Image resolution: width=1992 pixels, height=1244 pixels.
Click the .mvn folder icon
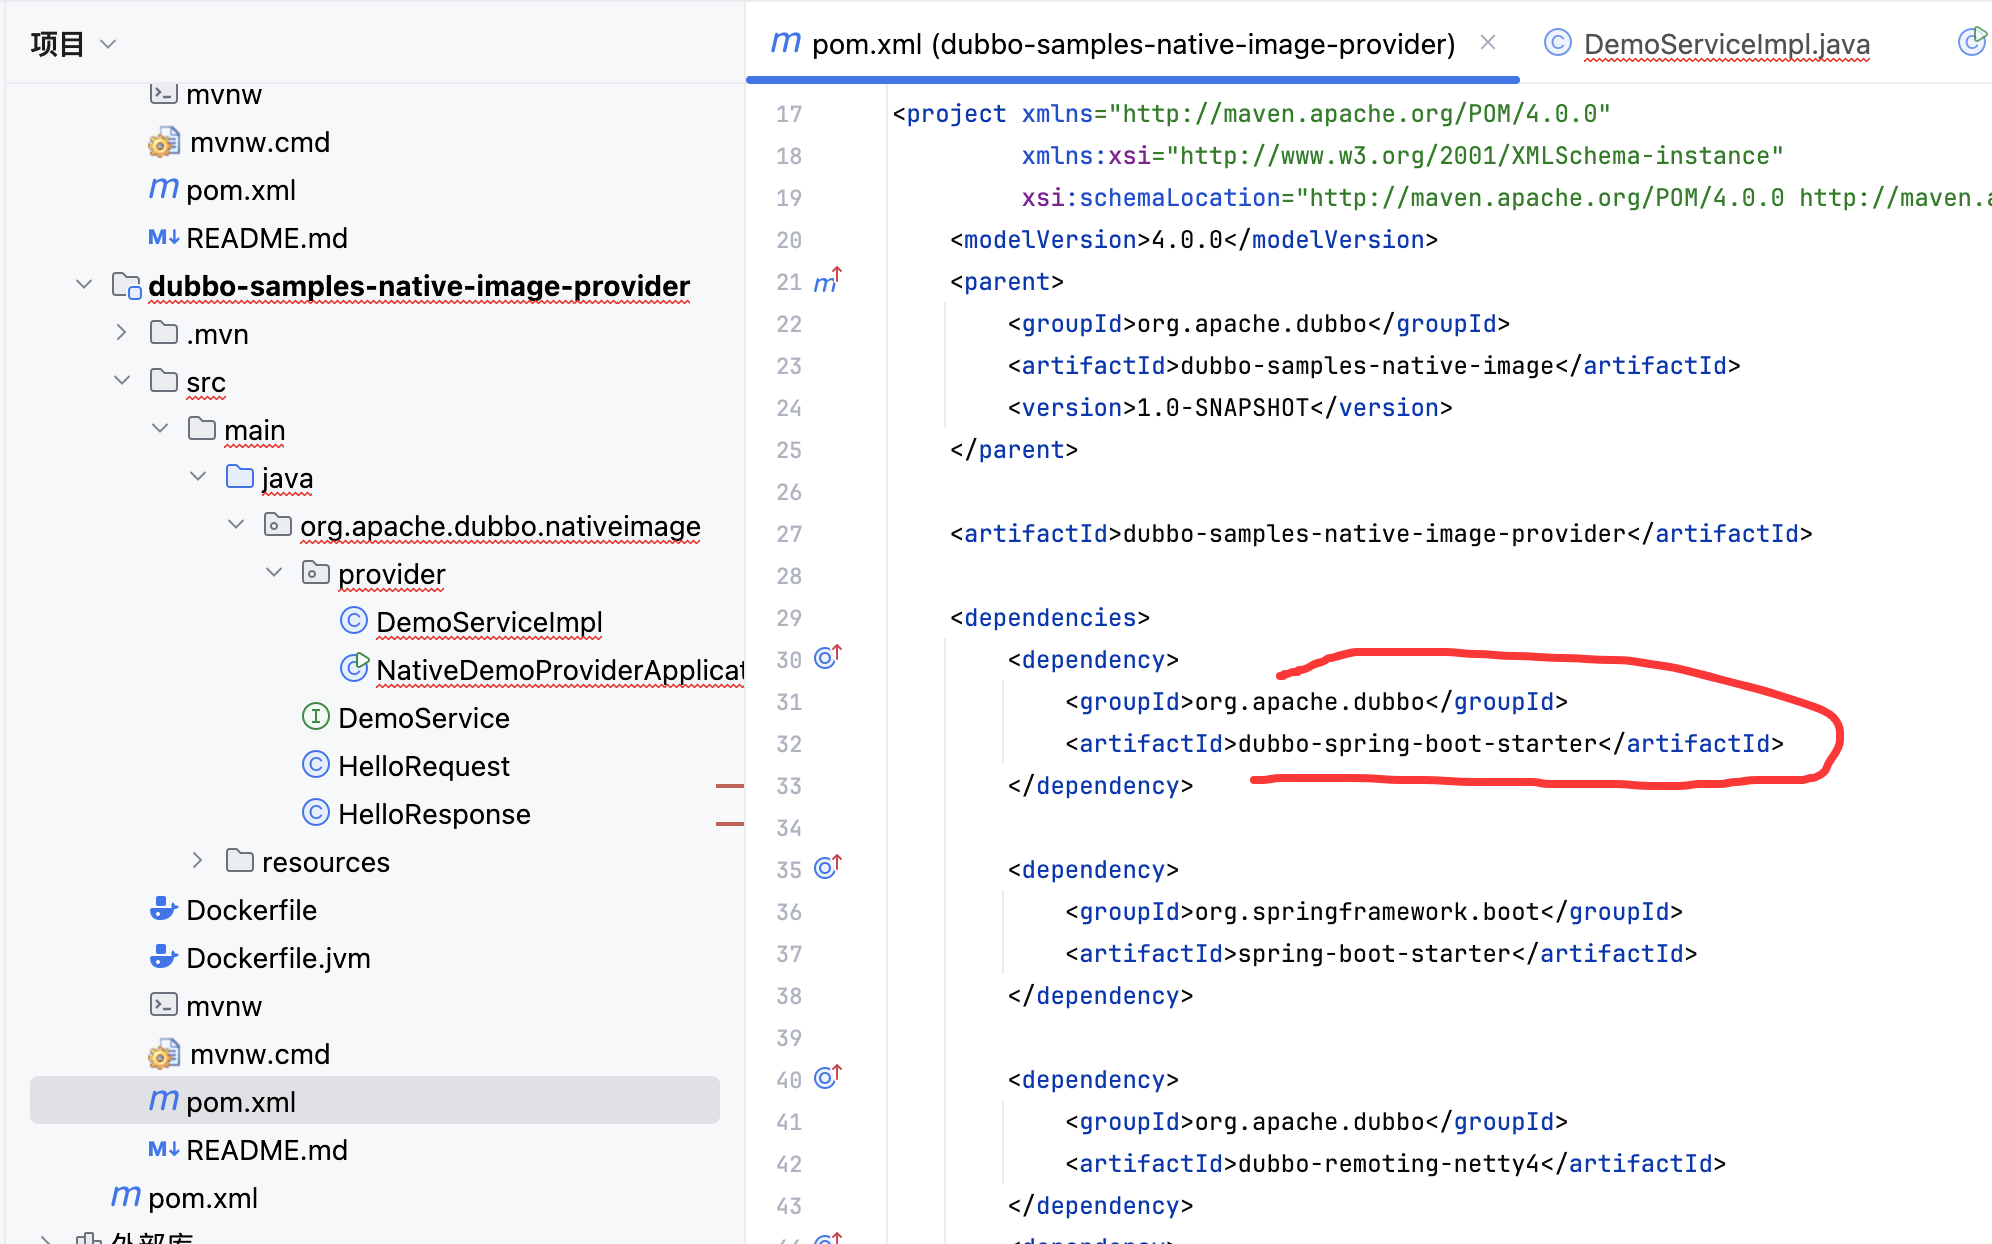coord(164,332)
